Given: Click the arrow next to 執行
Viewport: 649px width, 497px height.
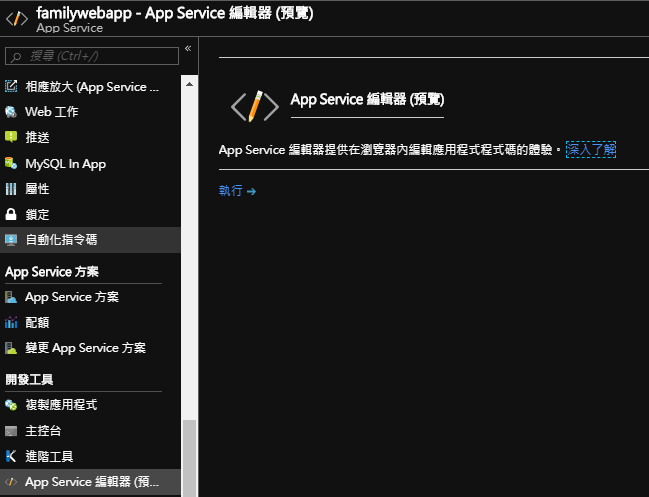Looking at the screenshot, I should click(x=251, y=192).
